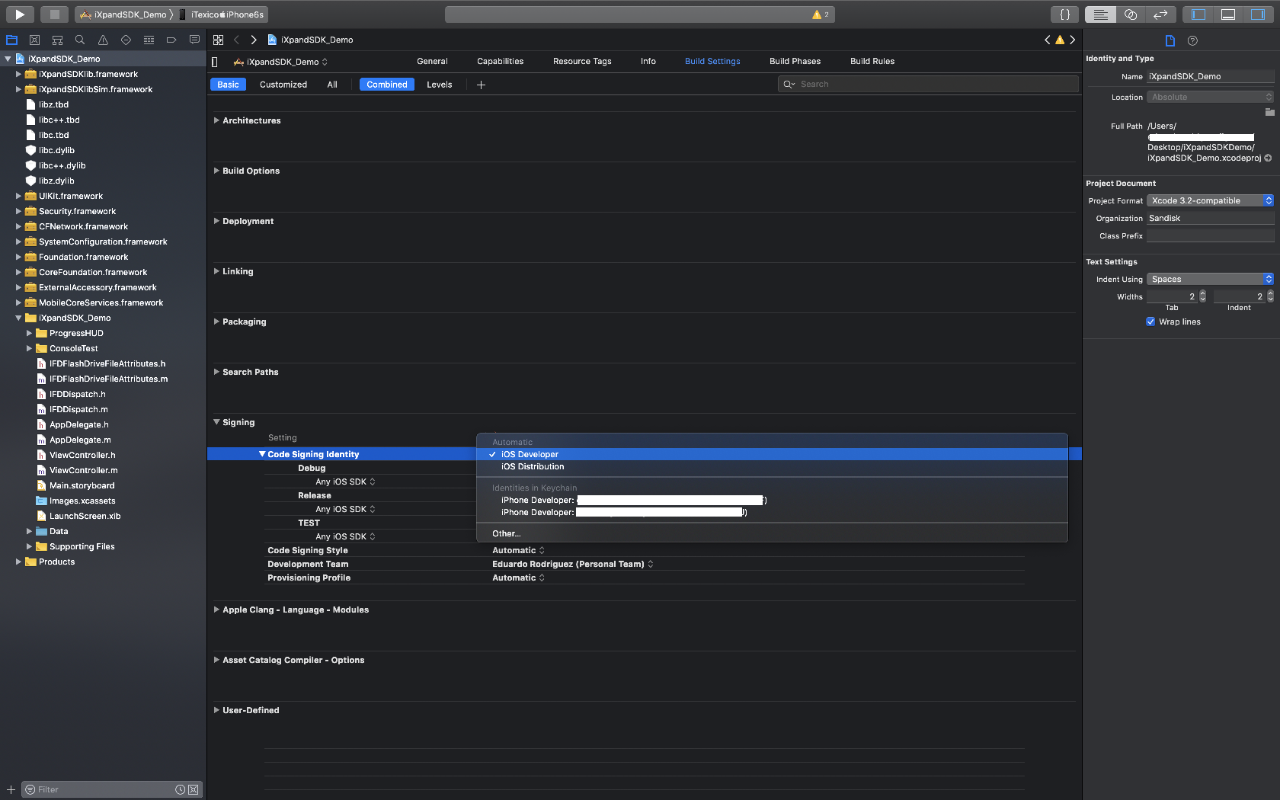1280x800 pixels.
Task: Open the Development Team dropdown
Action: (572, 564)
